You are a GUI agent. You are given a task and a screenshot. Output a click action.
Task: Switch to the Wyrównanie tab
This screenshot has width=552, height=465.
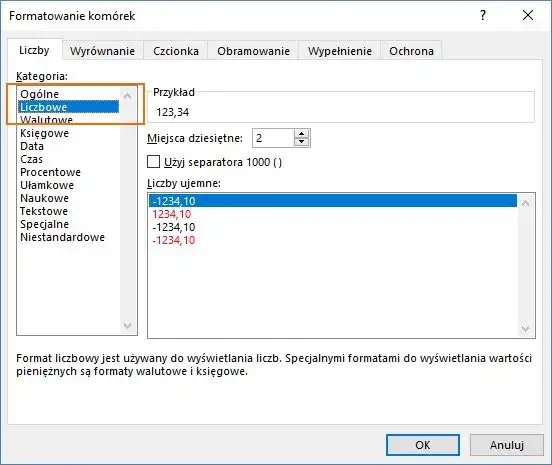(102, 51)
